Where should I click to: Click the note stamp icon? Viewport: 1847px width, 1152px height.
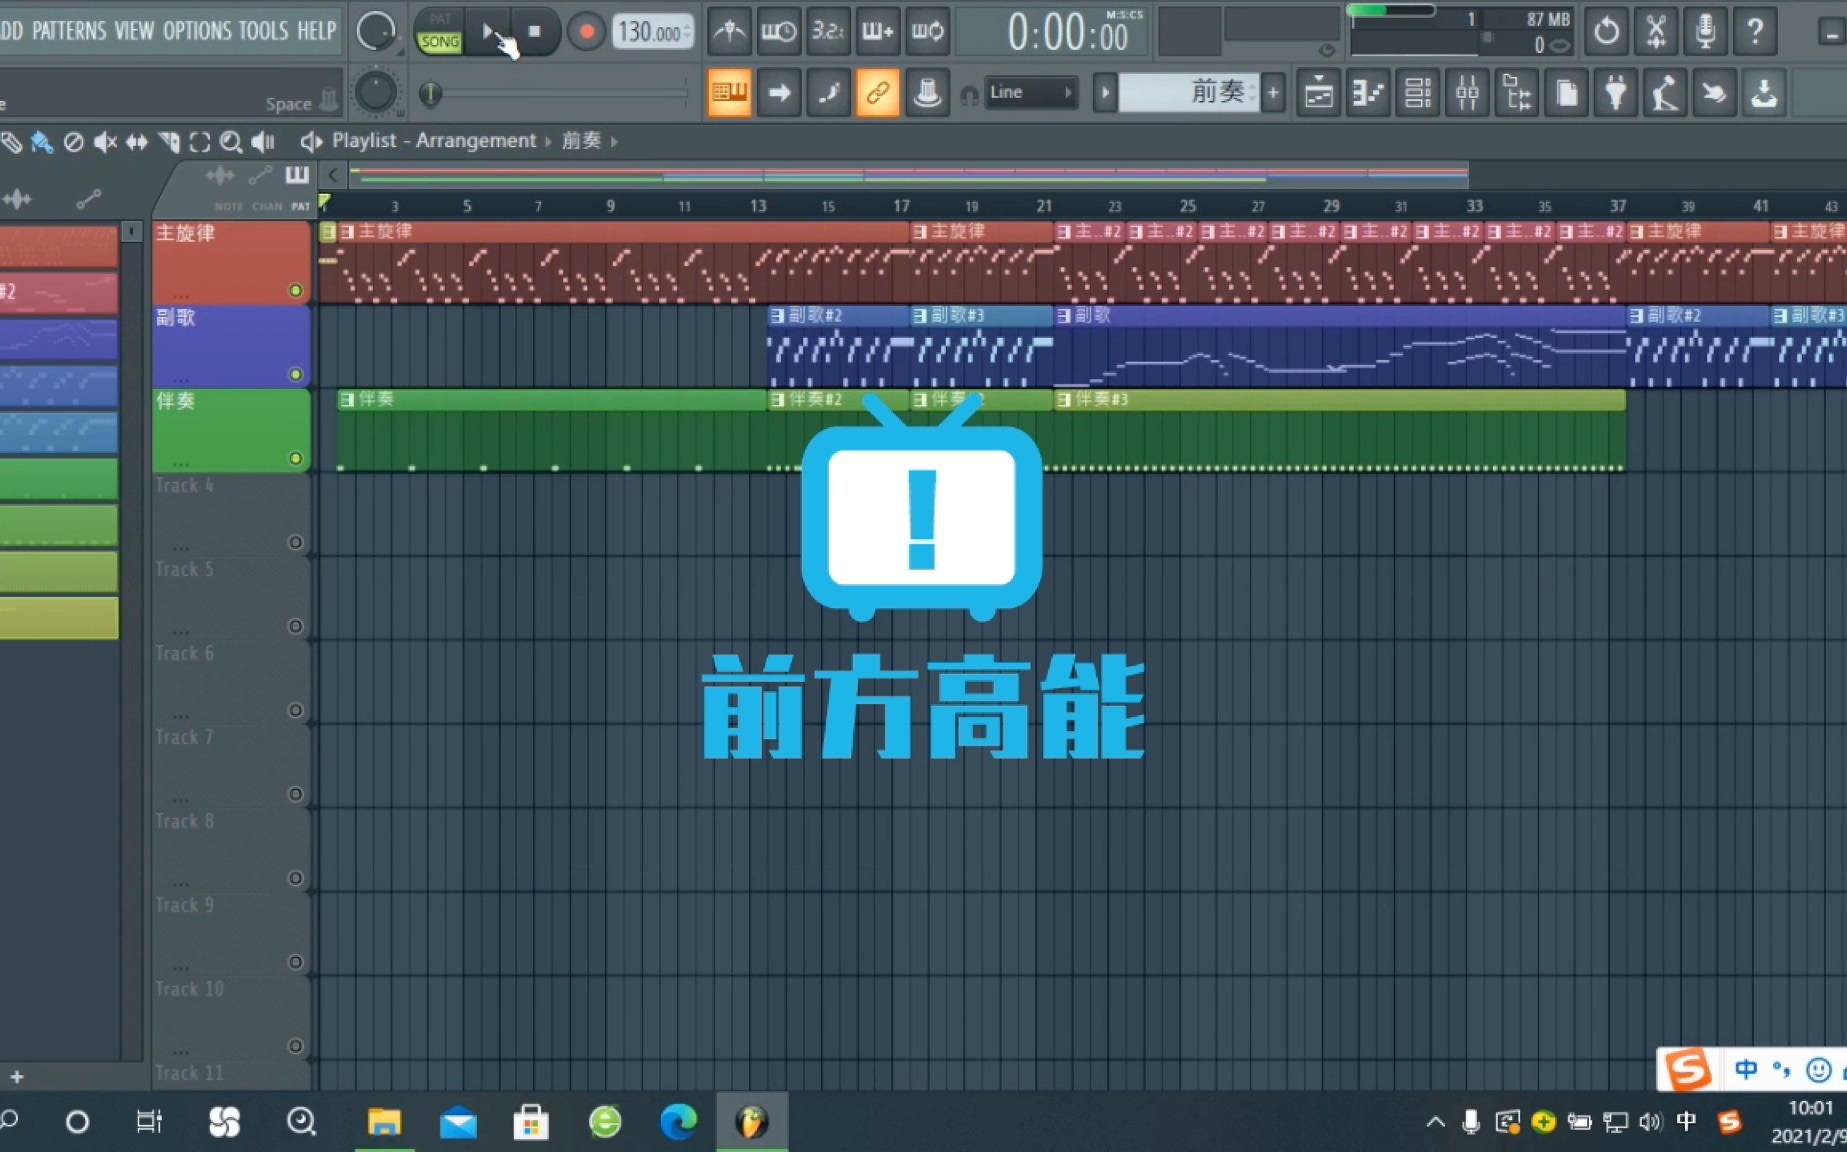tap(927, 93)
